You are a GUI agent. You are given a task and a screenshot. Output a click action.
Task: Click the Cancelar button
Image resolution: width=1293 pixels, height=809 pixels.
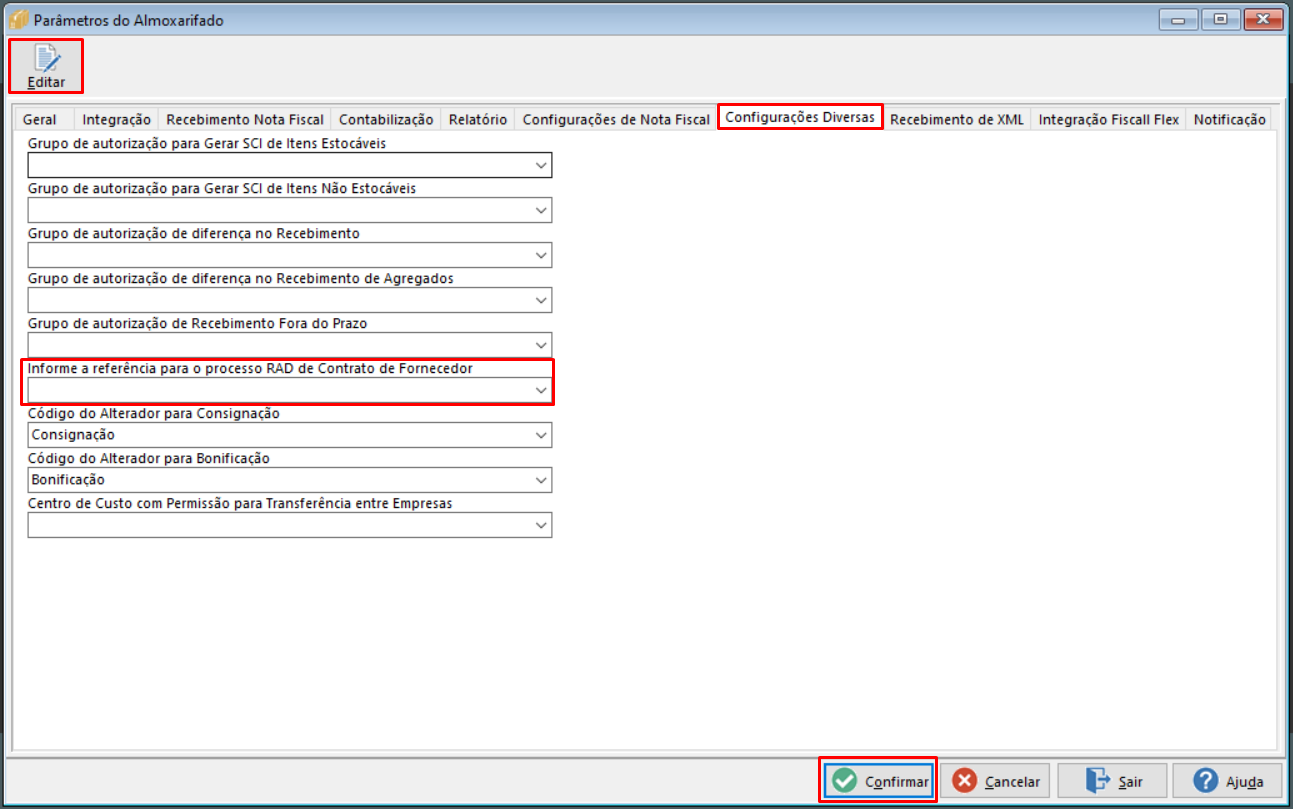[996, 781]
